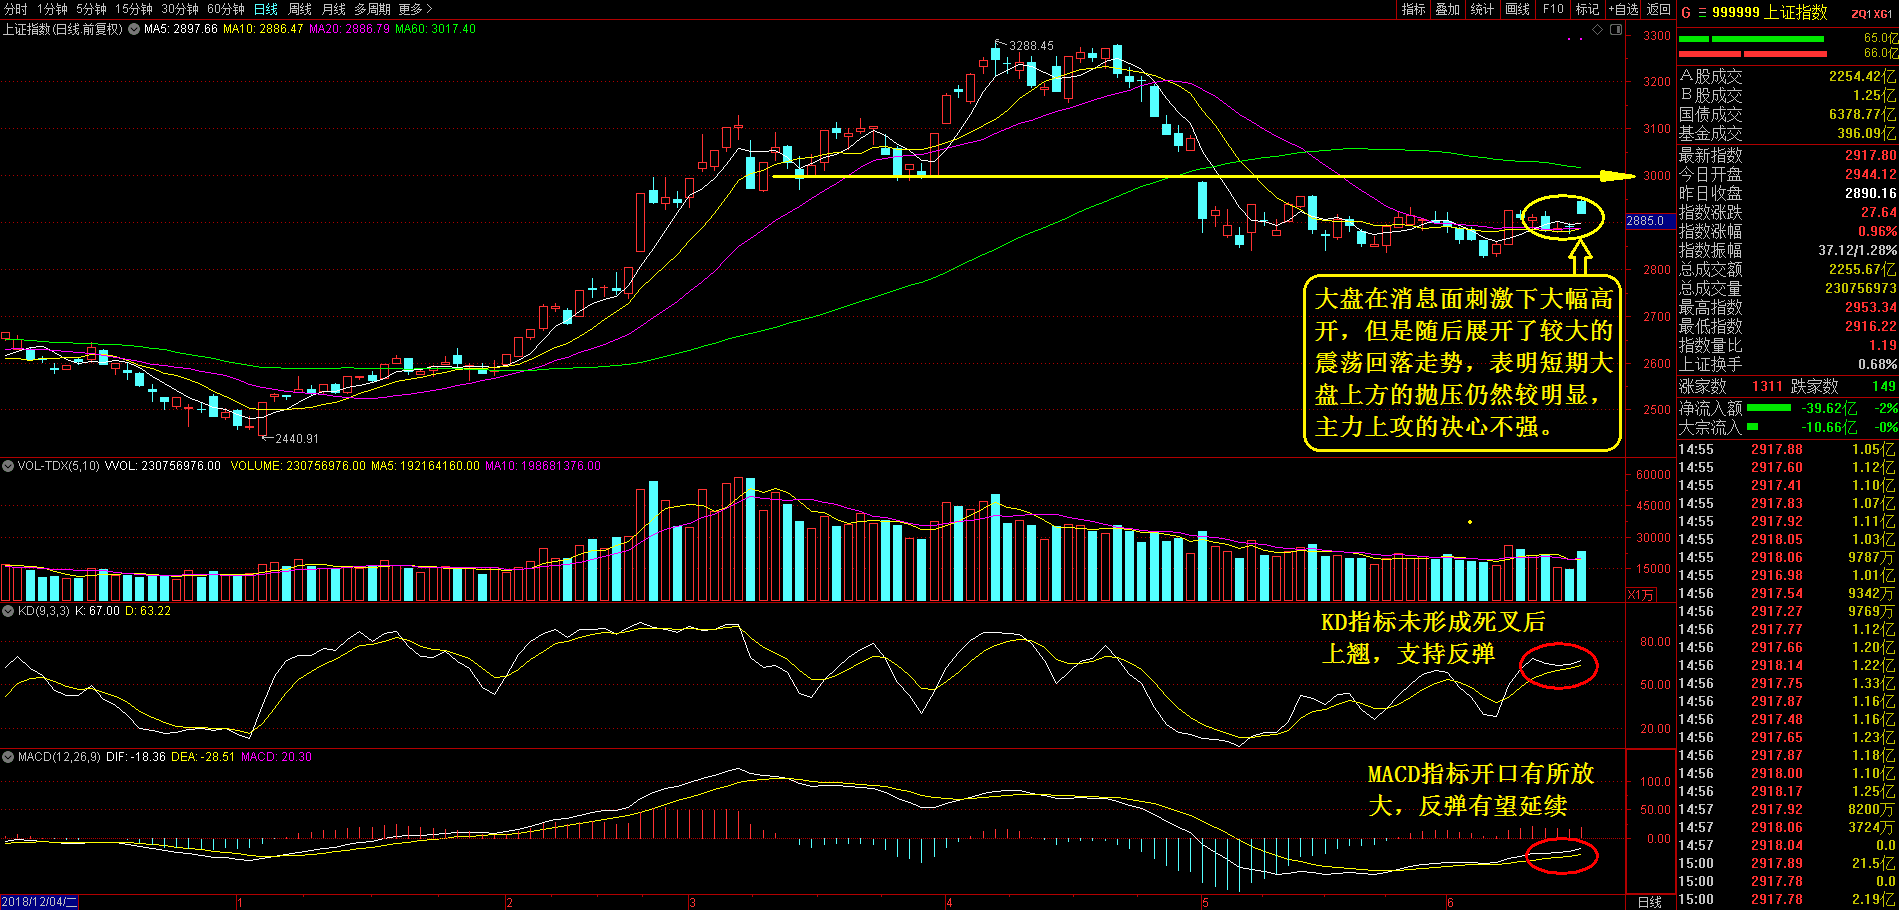1899x910 pixels.
Task: Select the 月线 monthly period
Action: (333, 9)
